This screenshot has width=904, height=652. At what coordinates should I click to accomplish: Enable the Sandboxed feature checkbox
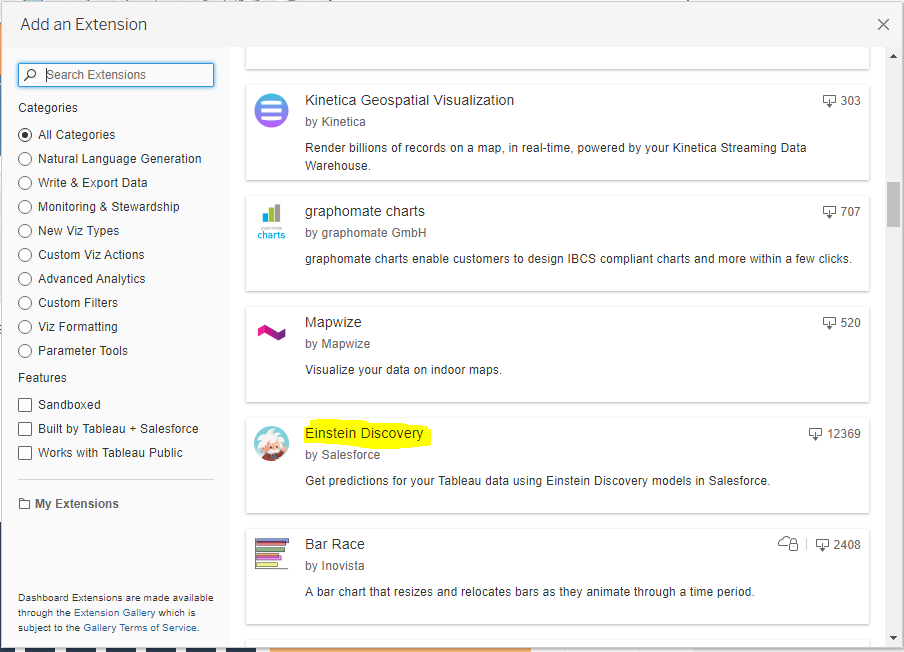coord(25,405)
